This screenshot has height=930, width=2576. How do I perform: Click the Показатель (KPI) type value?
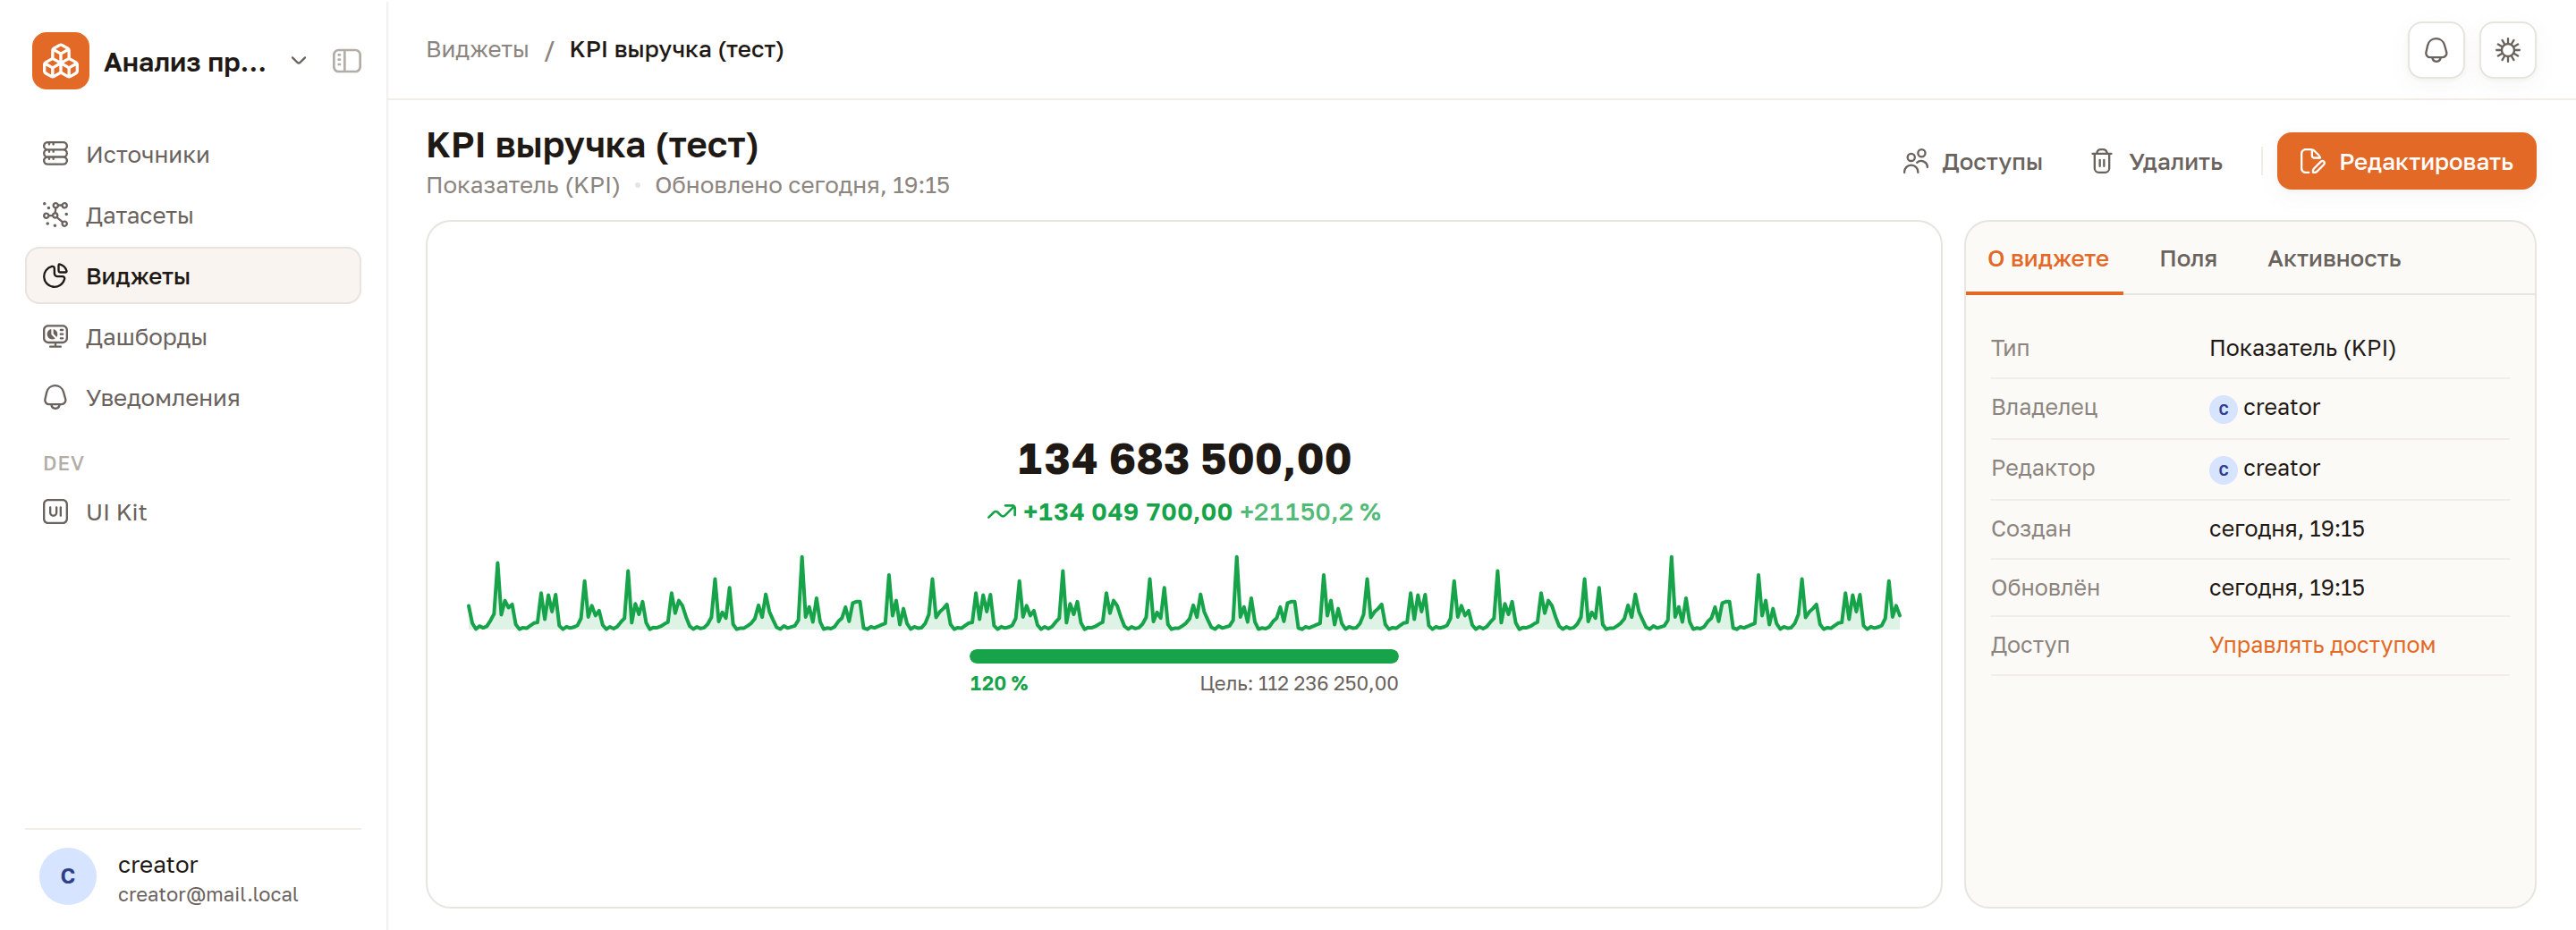(x=2302, y=348)
